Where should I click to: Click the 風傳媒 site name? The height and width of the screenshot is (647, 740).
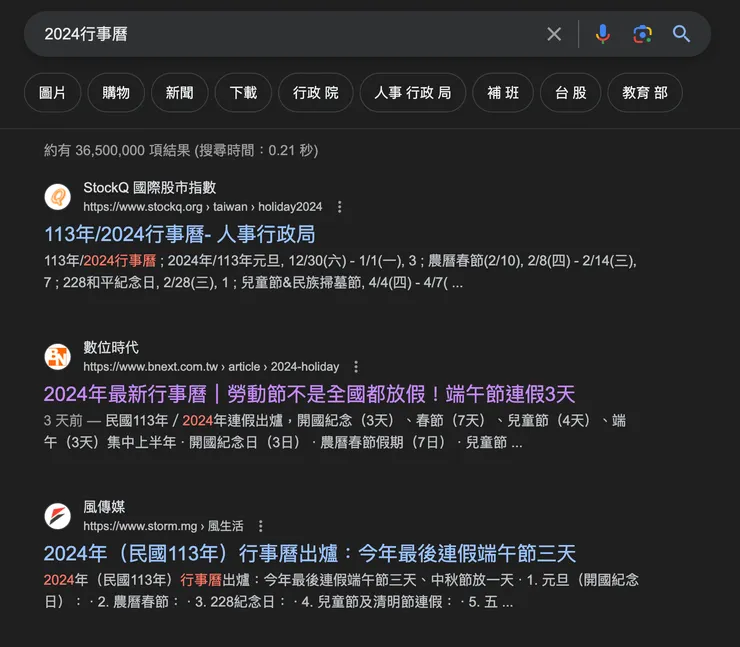coord(104,507)
